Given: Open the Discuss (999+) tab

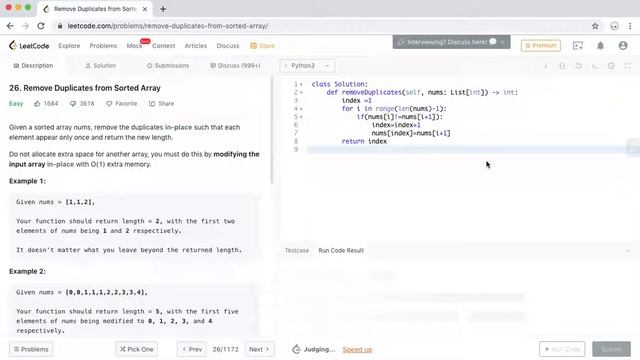Looking at the screenshot, I should pos(235,66).
